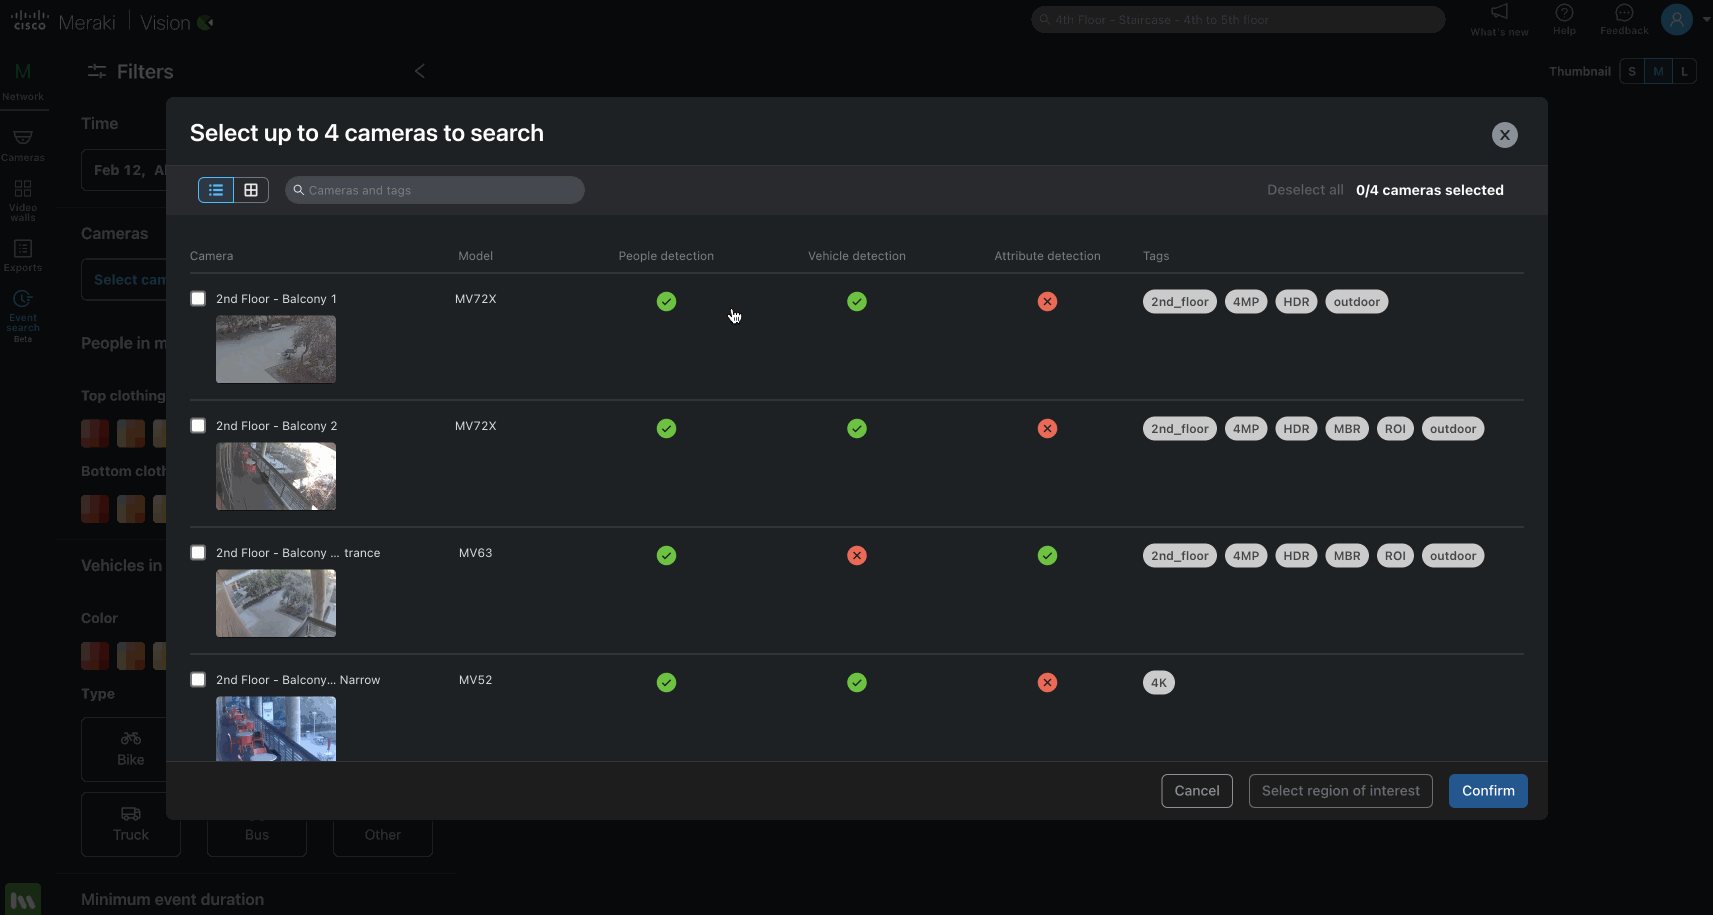Viewport: 1713px width, 915px height.
Task: Switch camera list to grid view
Action: click(251, 189)
